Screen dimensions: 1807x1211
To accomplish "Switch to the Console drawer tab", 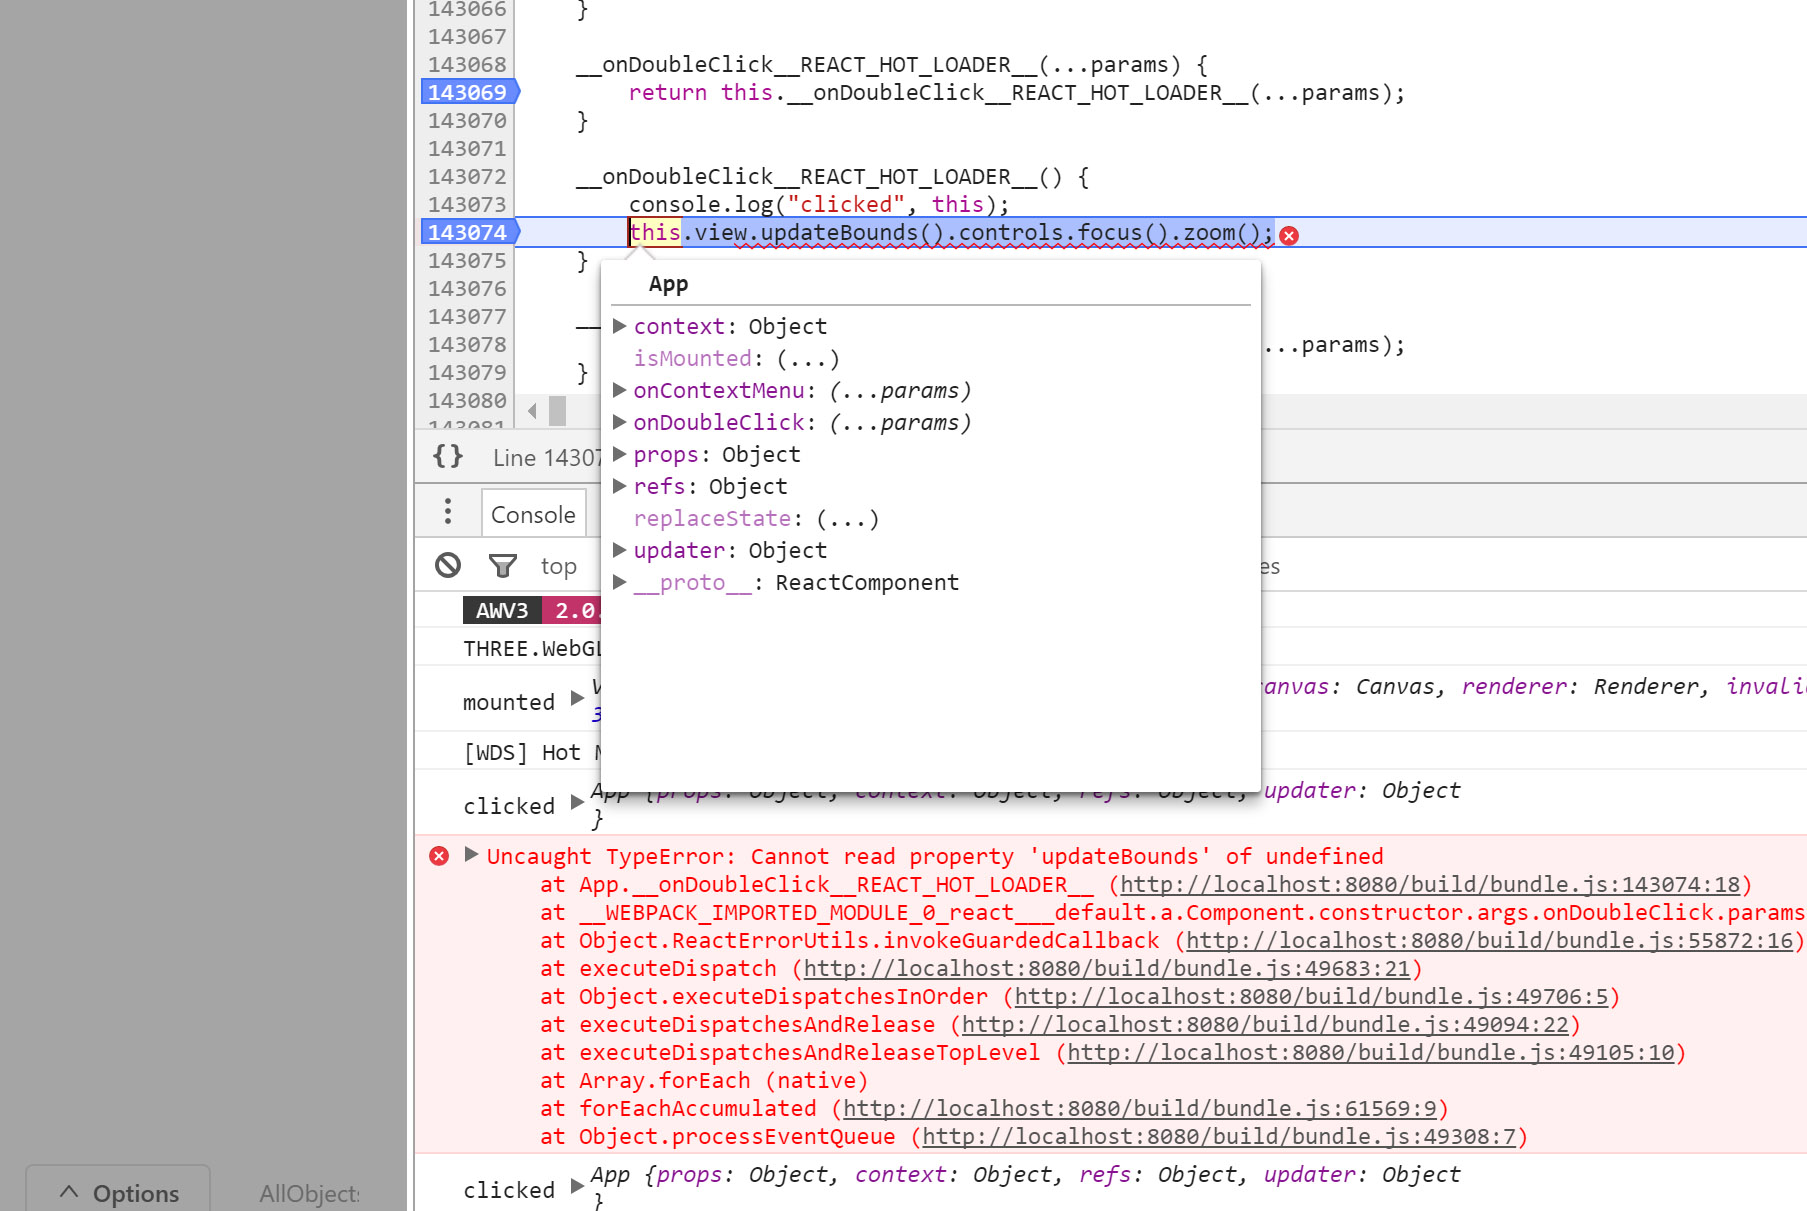I will click(x=533, y=514).
